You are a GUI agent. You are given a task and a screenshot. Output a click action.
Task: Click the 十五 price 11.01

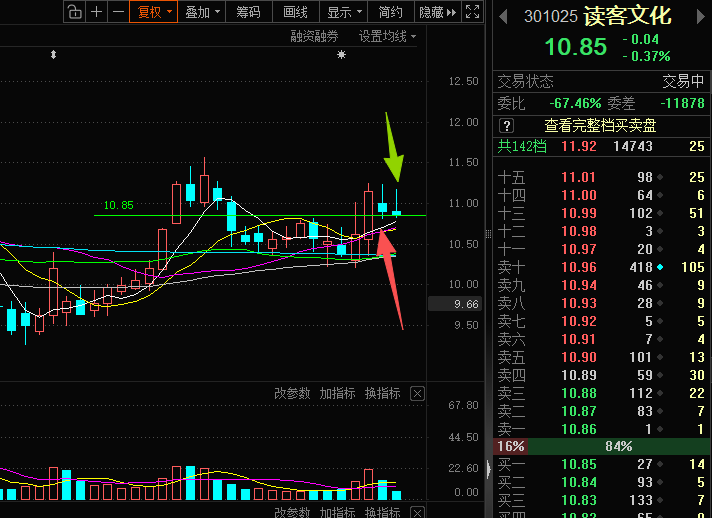pyautogui.click(x=578, y=177)
